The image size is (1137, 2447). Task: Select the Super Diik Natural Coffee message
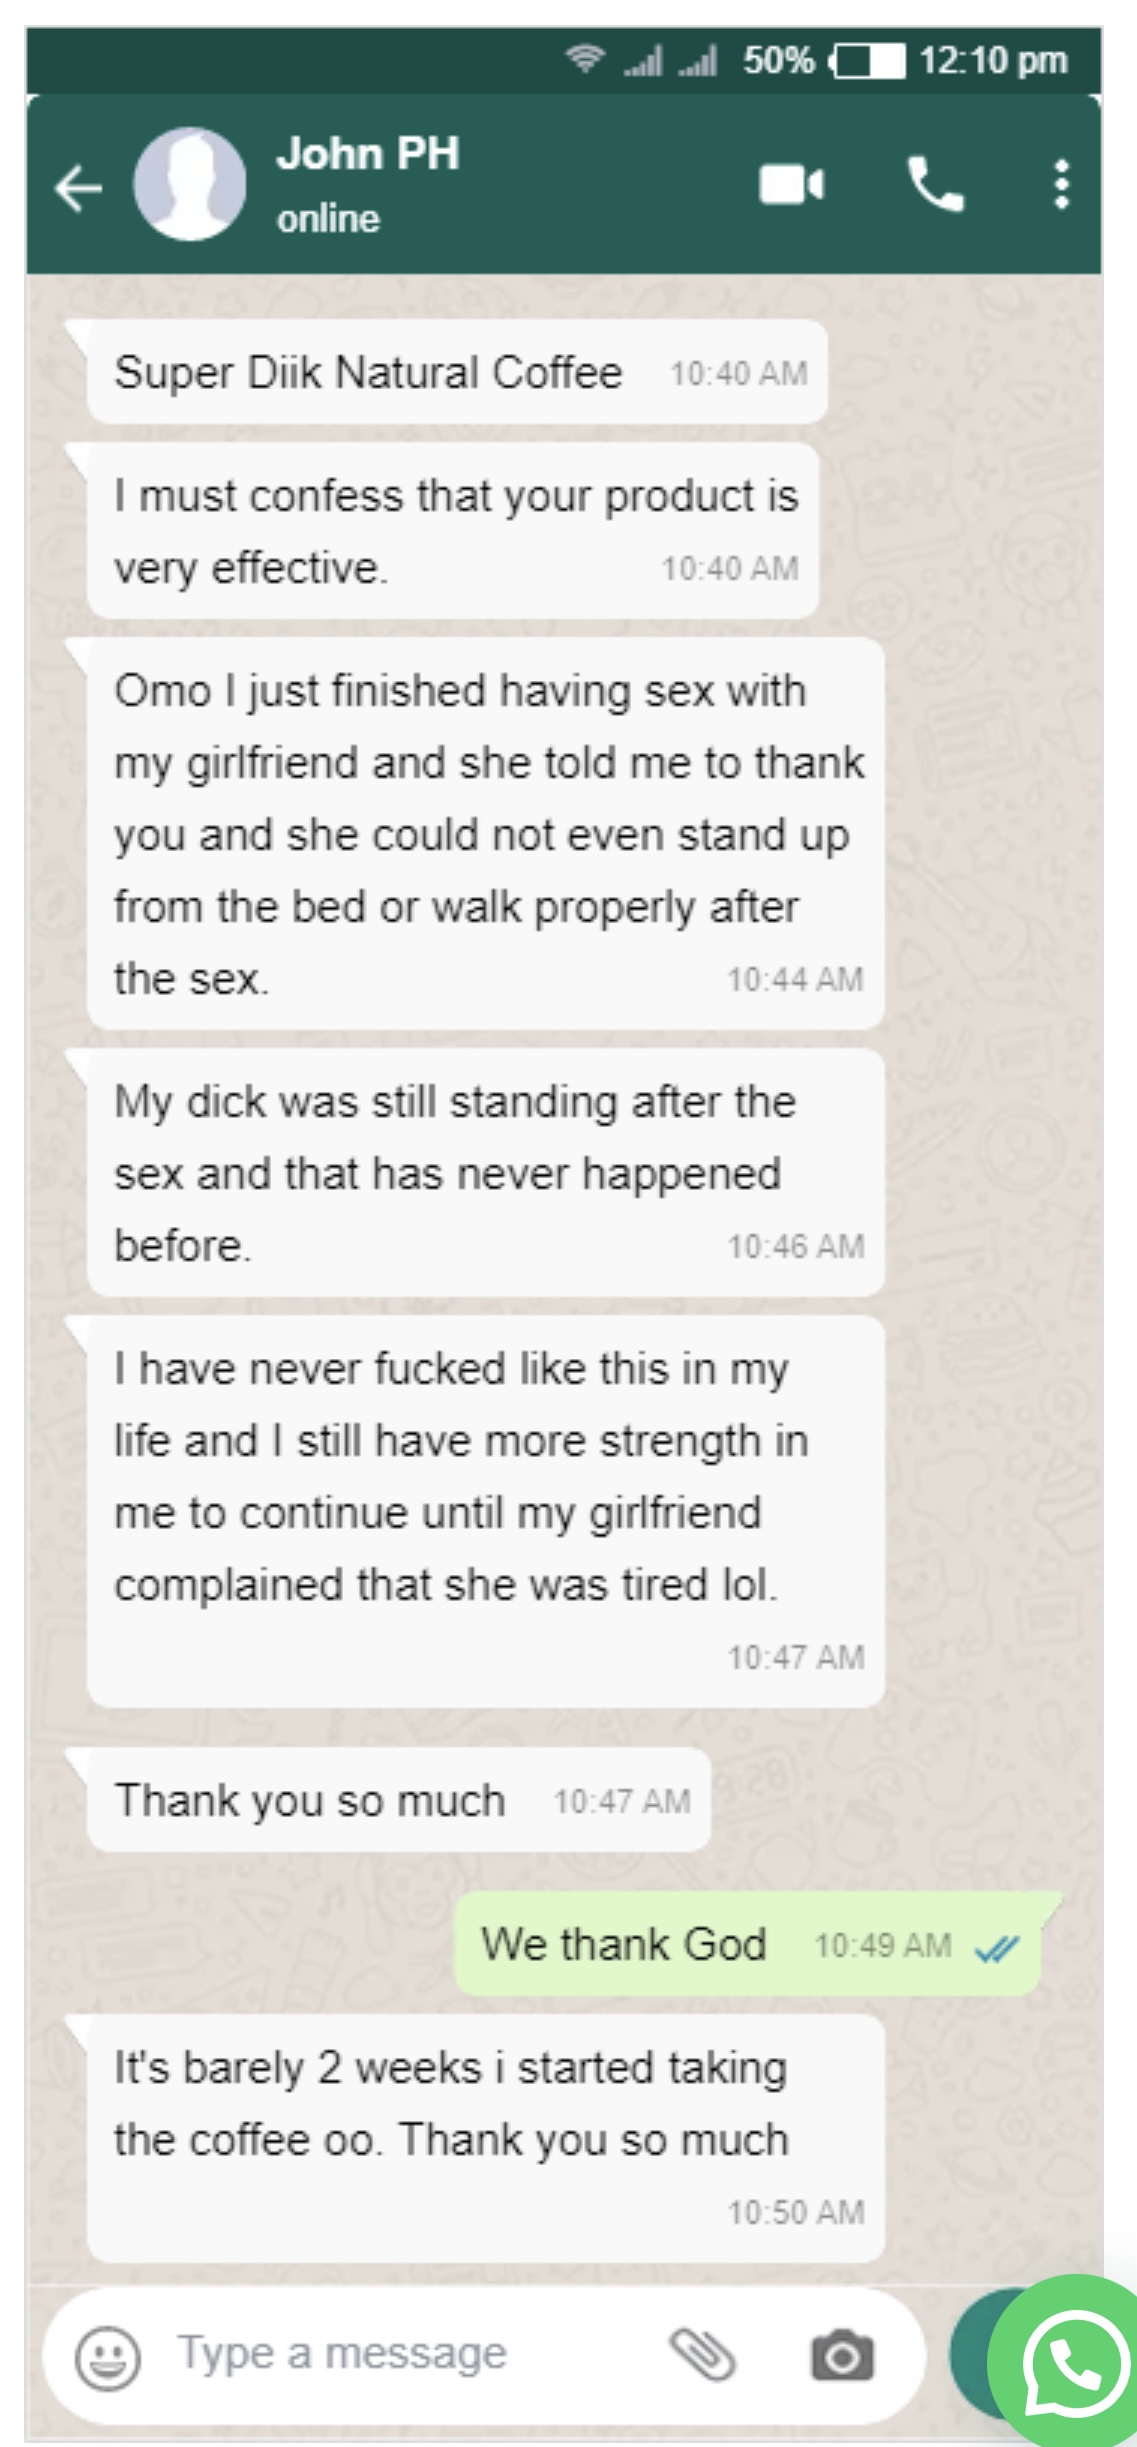(x=457, y=372)
